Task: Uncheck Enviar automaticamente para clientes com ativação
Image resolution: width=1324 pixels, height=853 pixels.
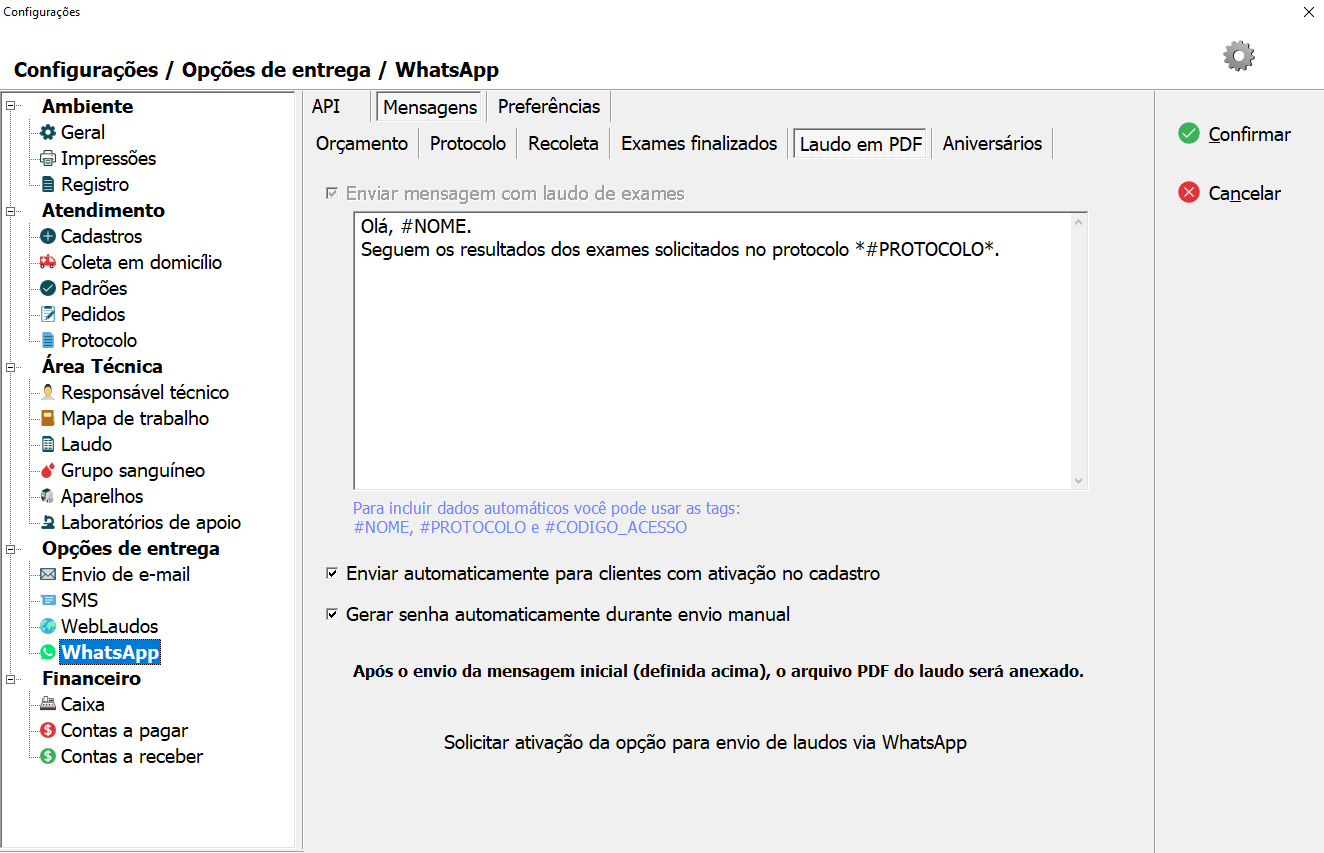Action: point(332,574)
